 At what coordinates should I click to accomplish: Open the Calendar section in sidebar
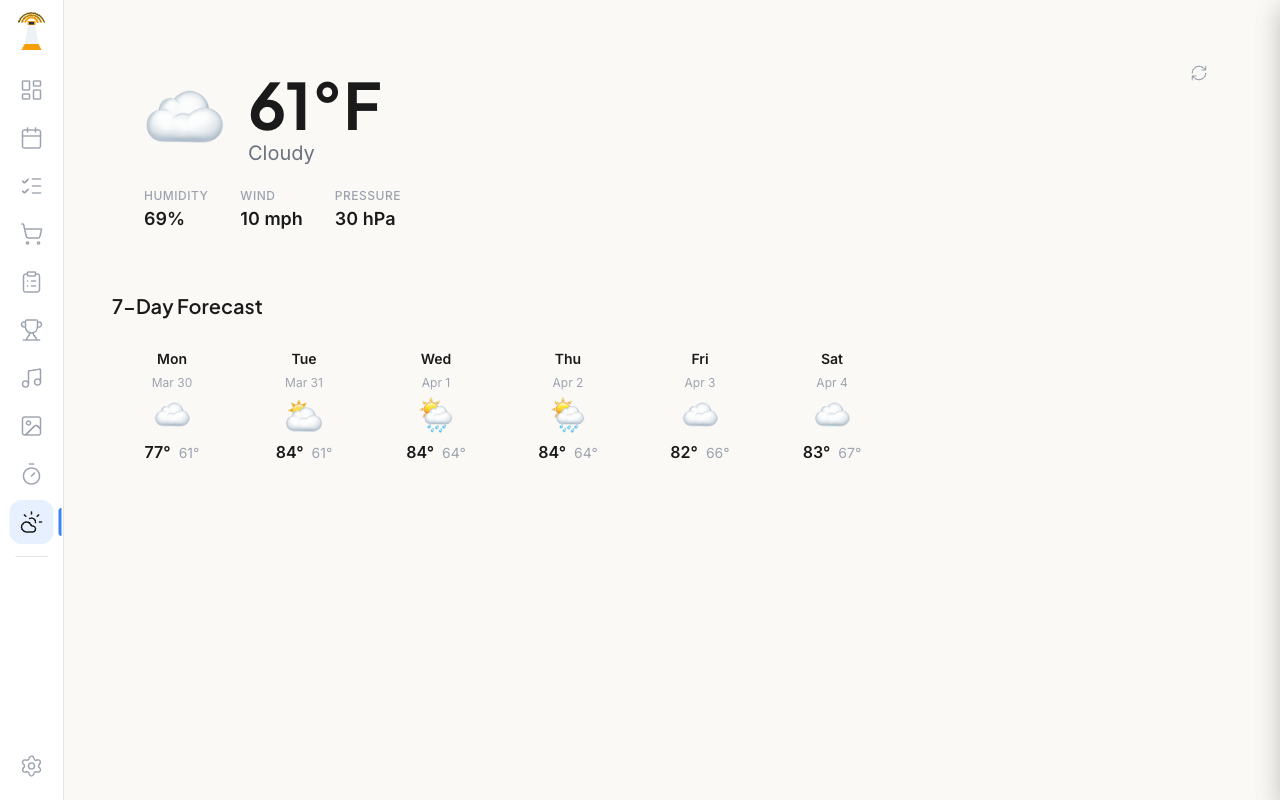point(31,138)
